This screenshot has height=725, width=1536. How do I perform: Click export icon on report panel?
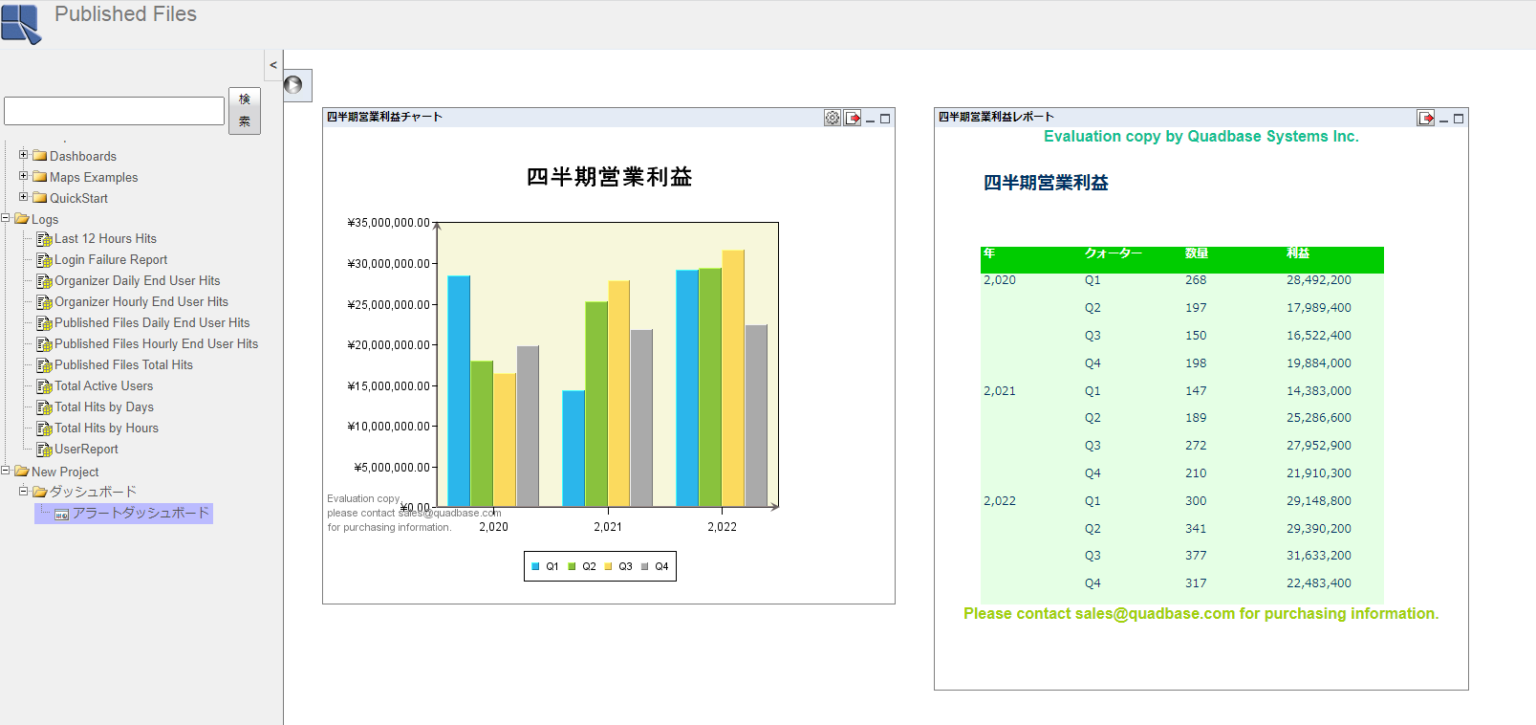1425,118
